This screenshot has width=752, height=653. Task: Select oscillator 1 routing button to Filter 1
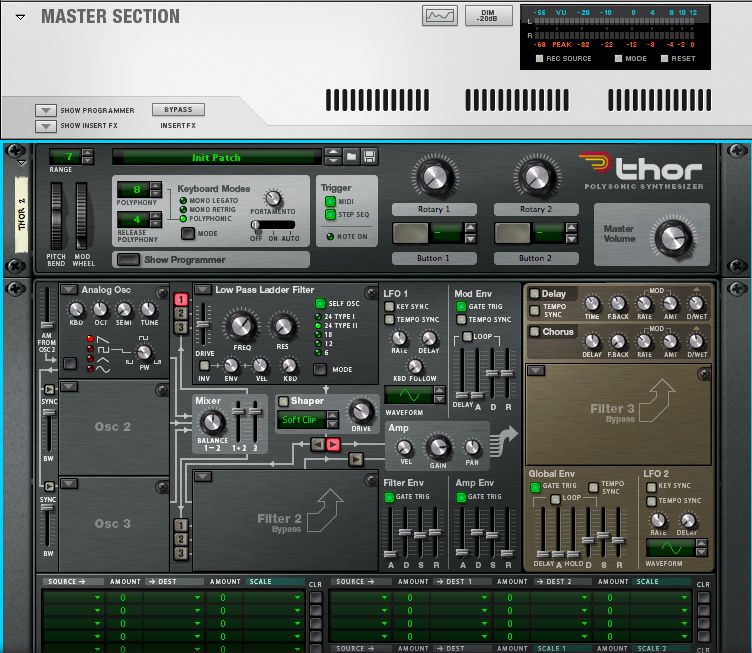click(x=181, y=300)
